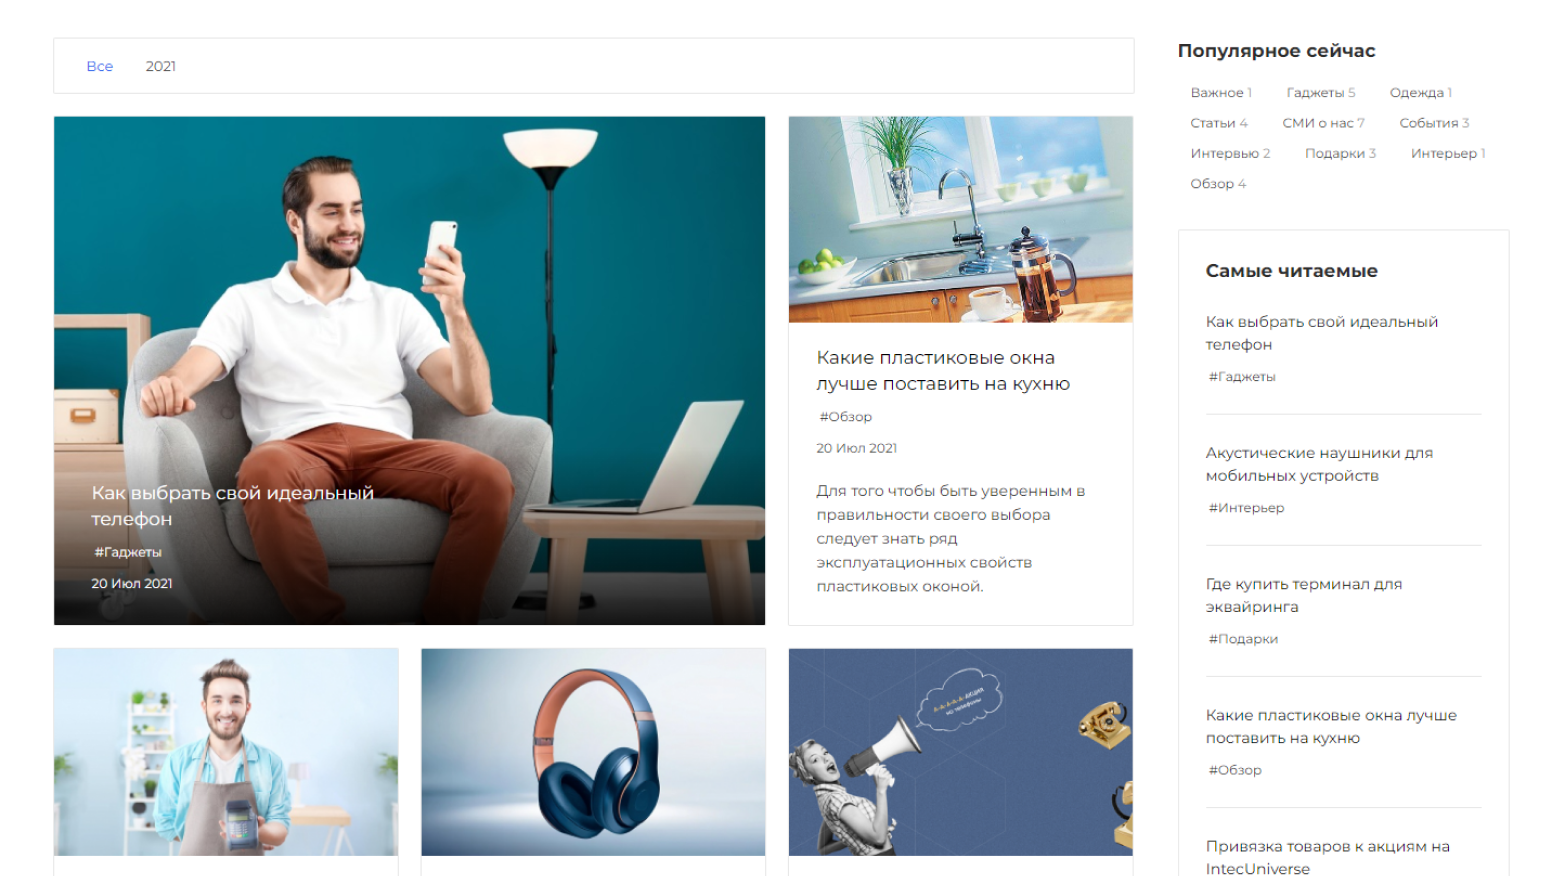Open the Гаджеты tag in popular section

coord(1320,92)
